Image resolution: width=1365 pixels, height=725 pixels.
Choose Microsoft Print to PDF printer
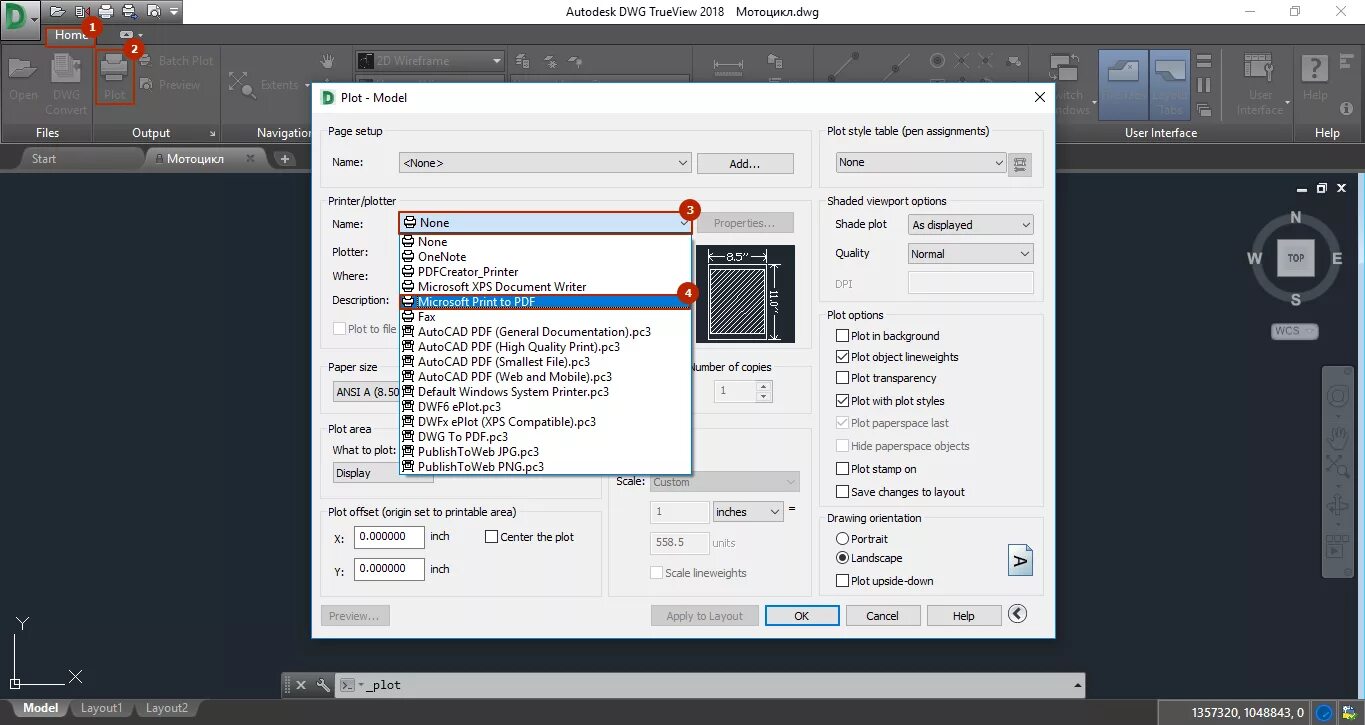tap(545, 302)
